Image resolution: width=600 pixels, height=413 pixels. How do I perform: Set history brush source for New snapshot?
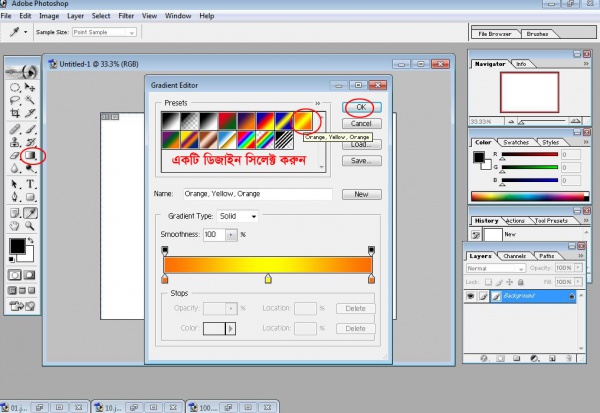tap(476, 235)
